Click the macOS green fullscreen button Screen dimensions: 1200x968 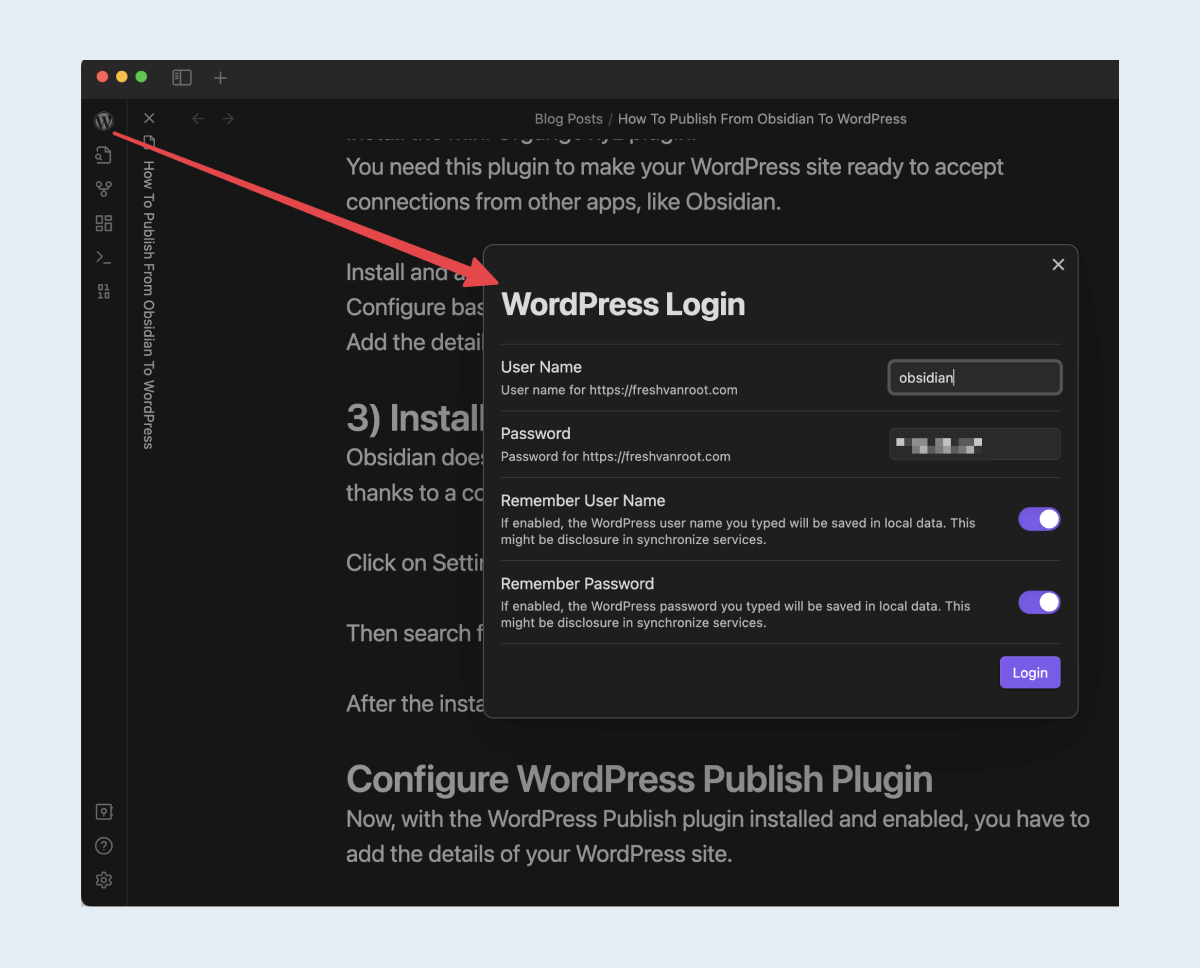(141, 77)
